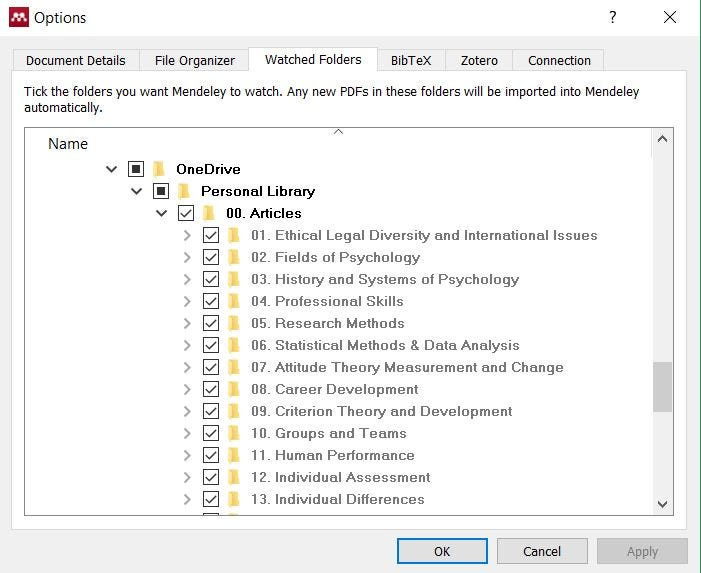This screenshot has height=573, width=701.
Task: Click the Apply button
Action: click(x=642, y=552)
